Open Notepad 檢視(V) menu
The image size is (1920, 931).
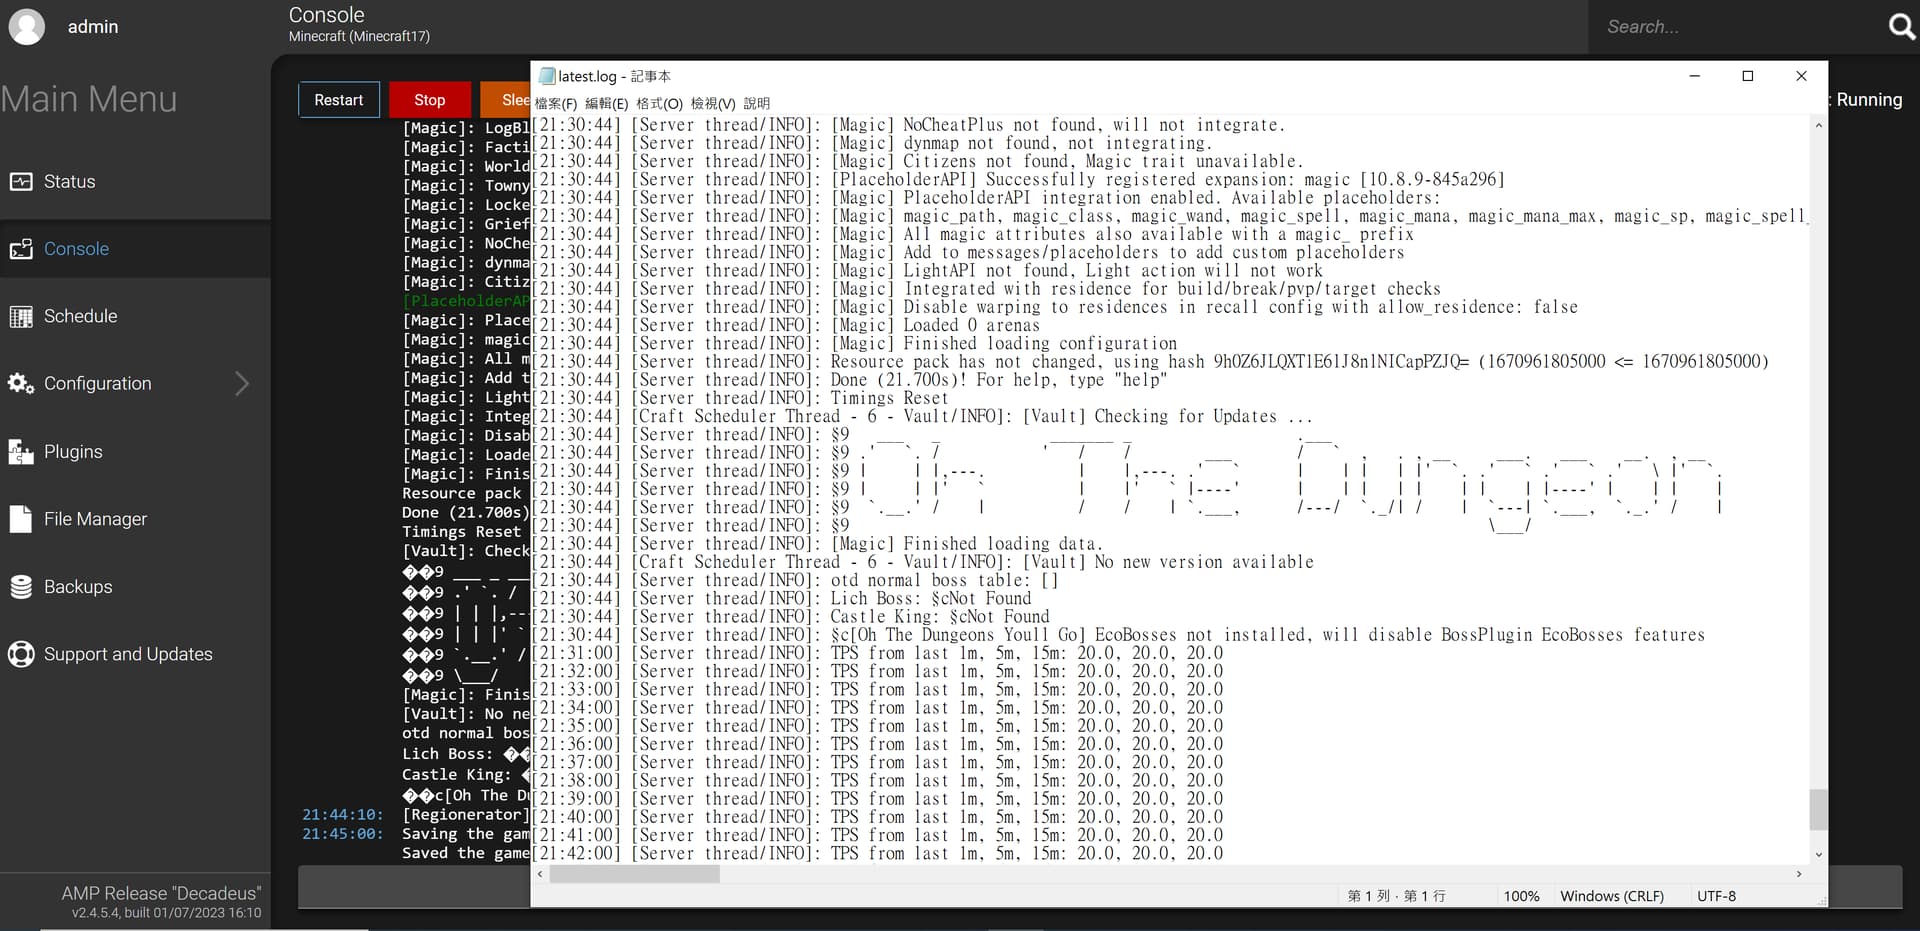coord(712,104)
